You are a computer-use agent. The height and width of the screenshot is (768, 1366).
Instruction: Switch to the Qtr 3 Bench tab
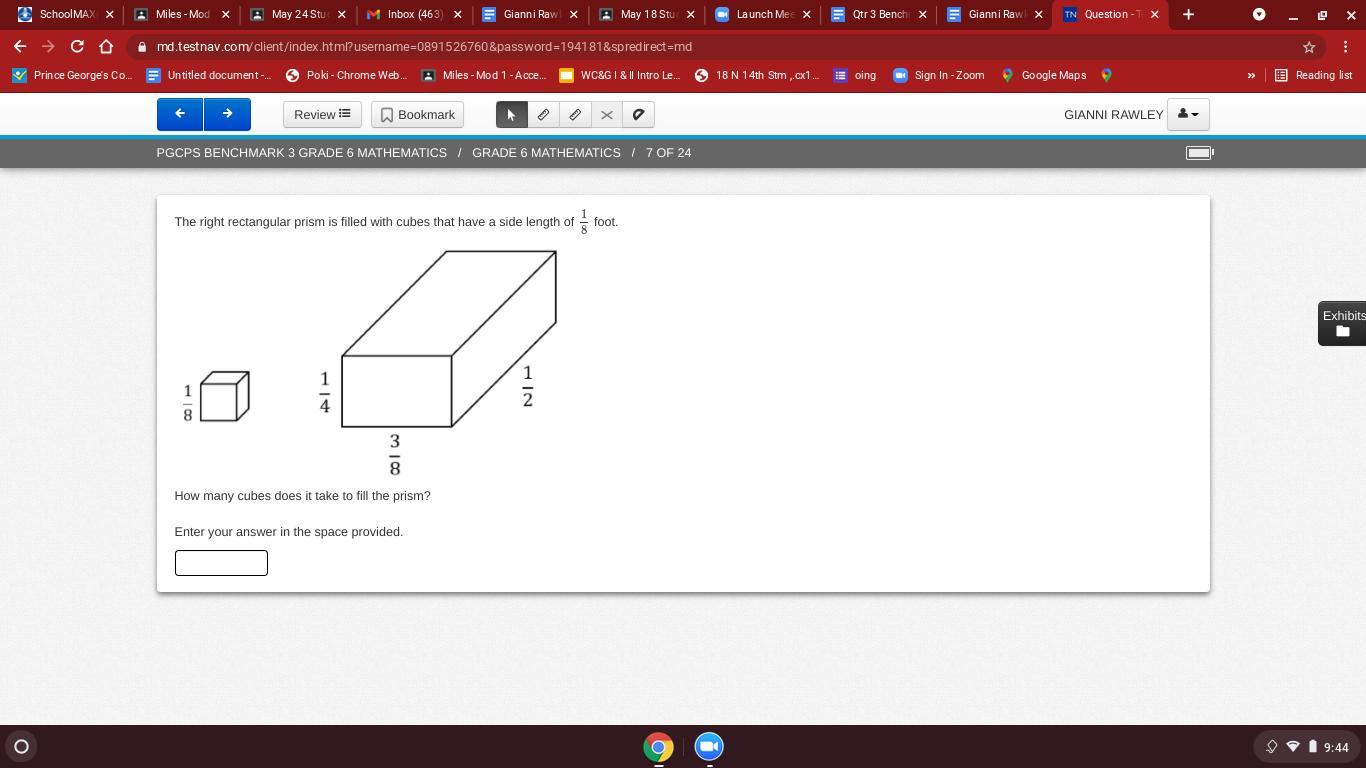coord(877,14)
